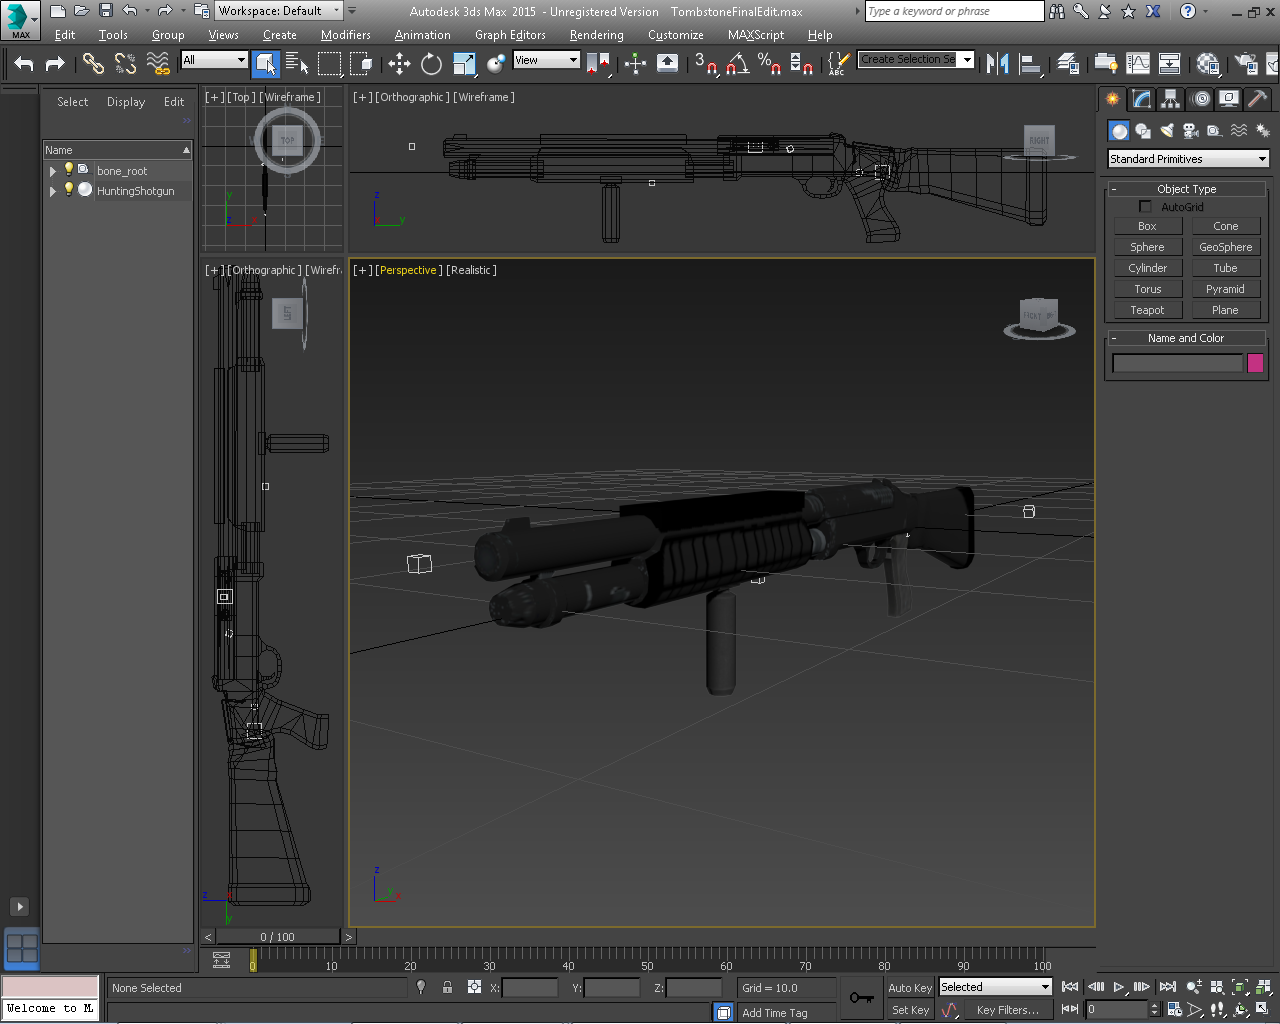The height and width of the screenshot is (1024, 1280).
Task: Open the Workspace Default dropdown
Action: (x=279, y=11)
